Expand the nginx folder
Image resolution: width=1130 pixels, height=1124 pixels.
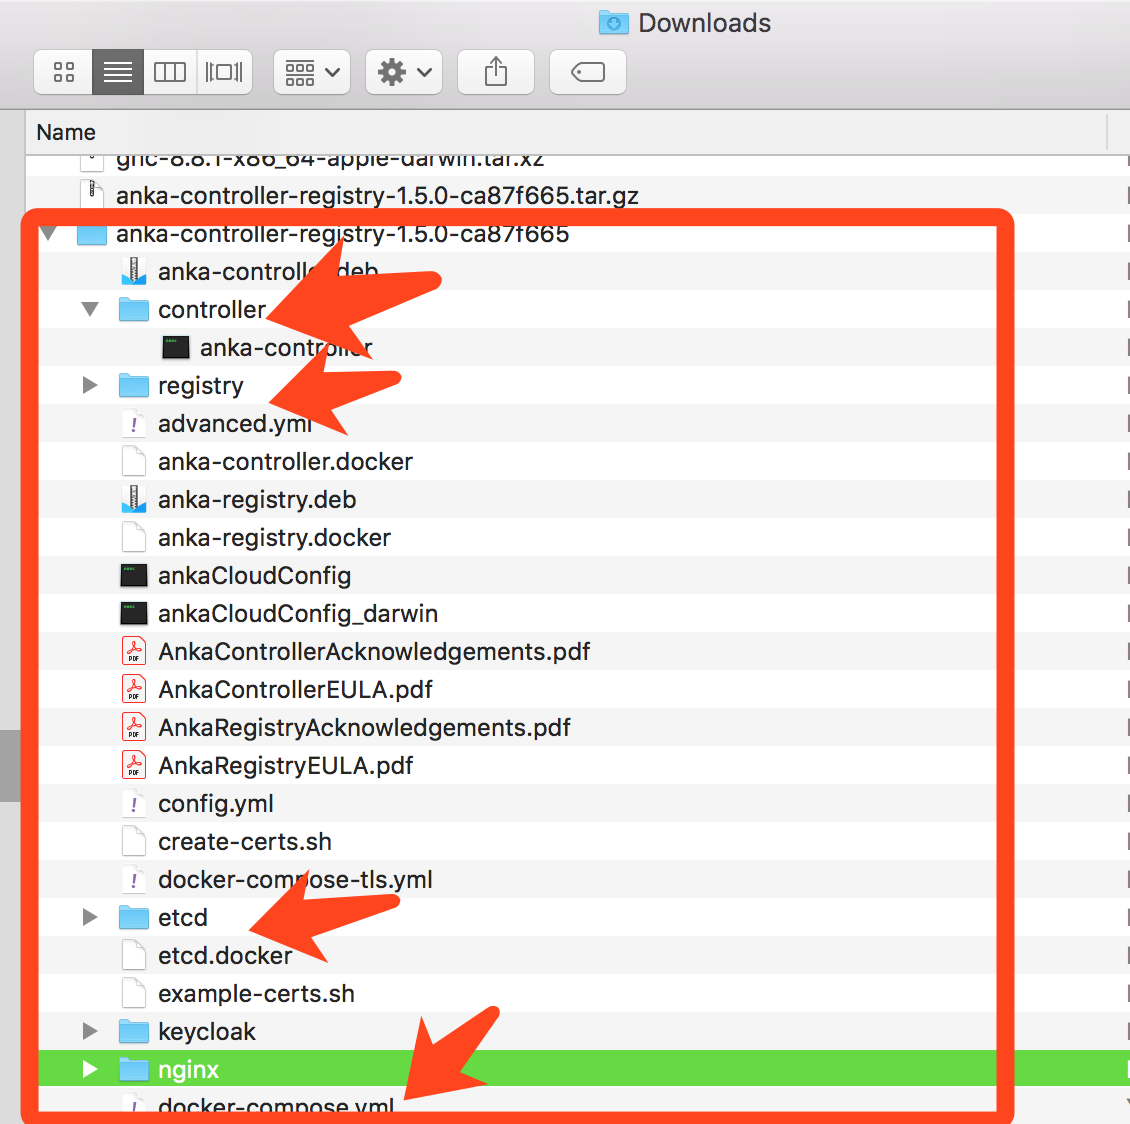click(90, 1069)
